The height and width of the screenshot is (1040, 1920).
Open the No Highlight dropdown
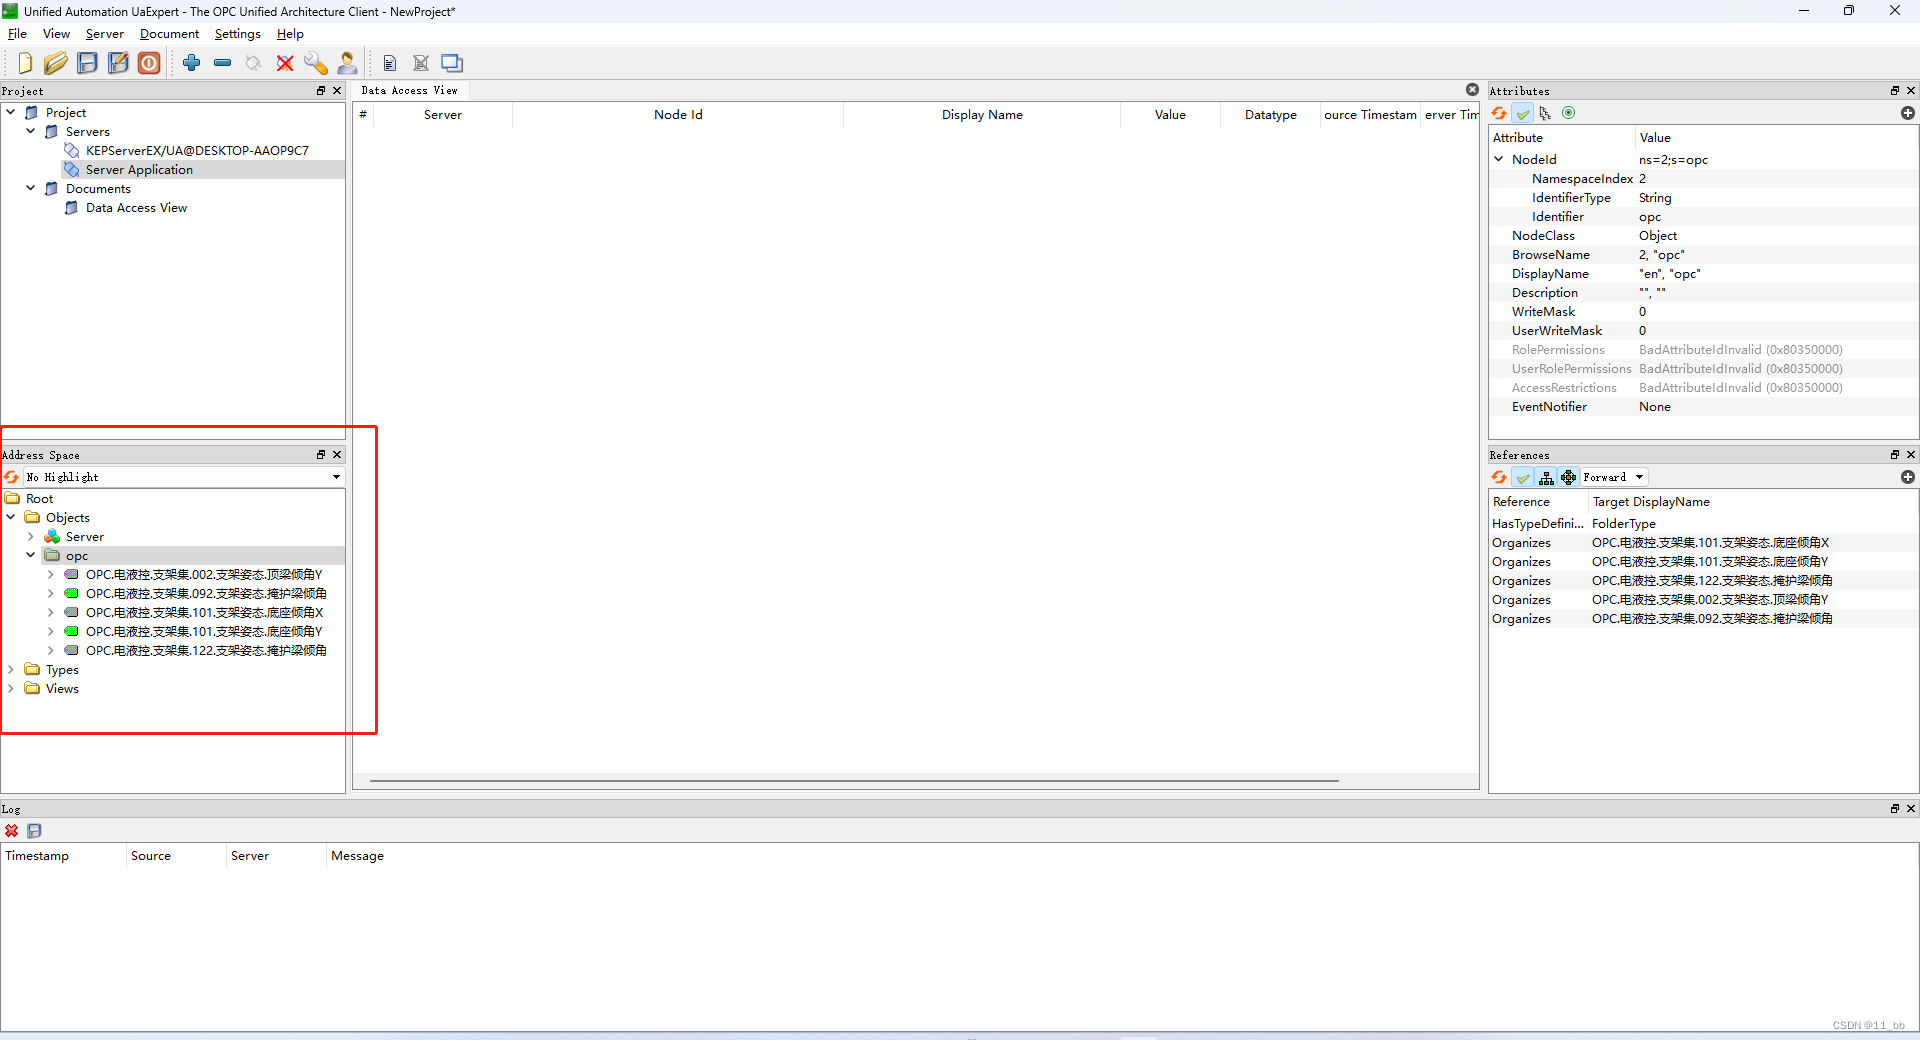(184, 477)
